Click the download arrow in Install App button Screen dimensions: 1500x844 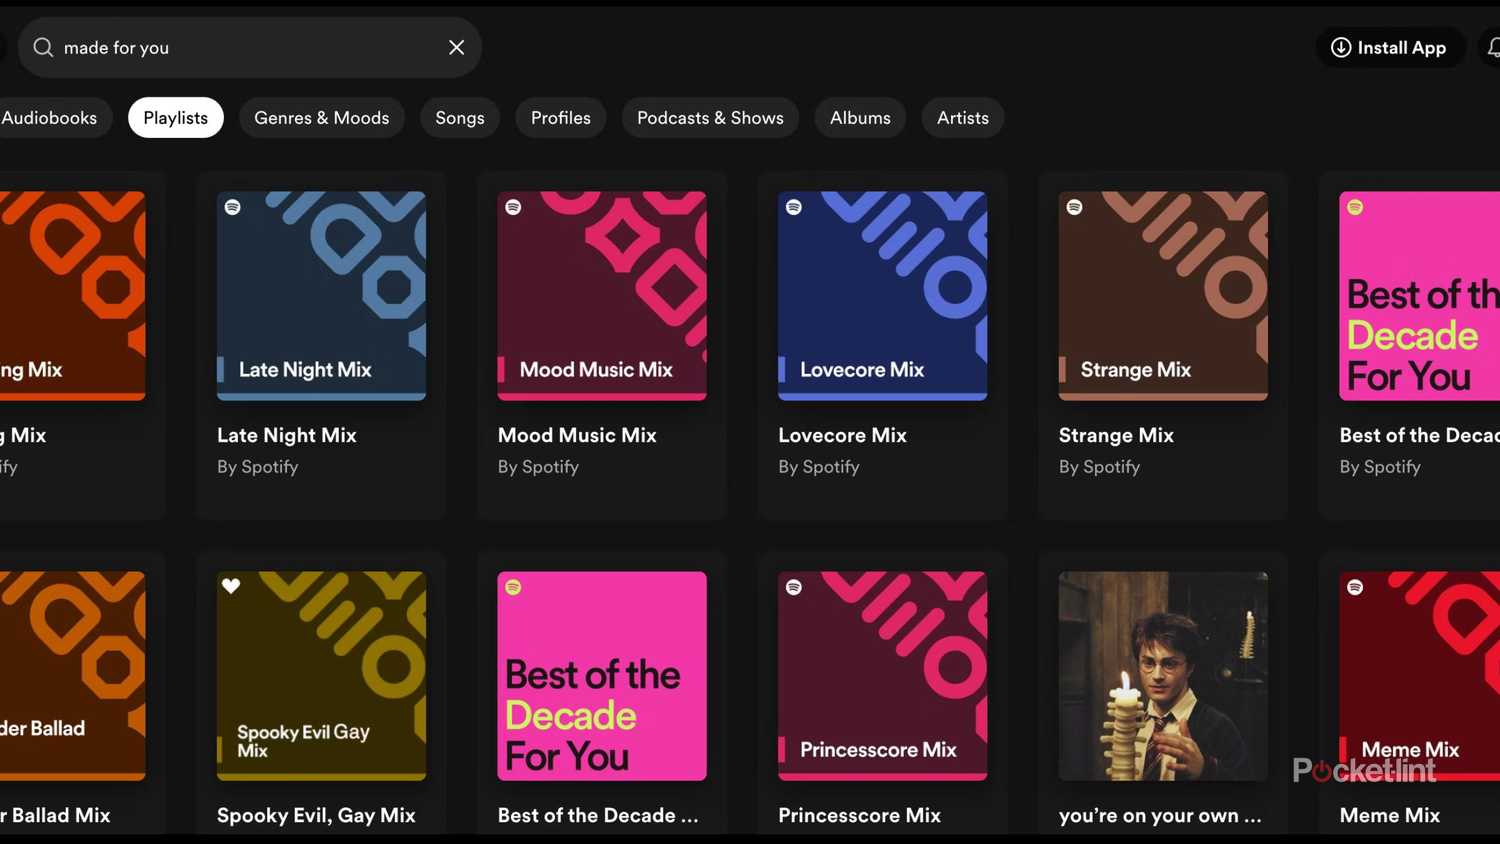[1338, 47]
